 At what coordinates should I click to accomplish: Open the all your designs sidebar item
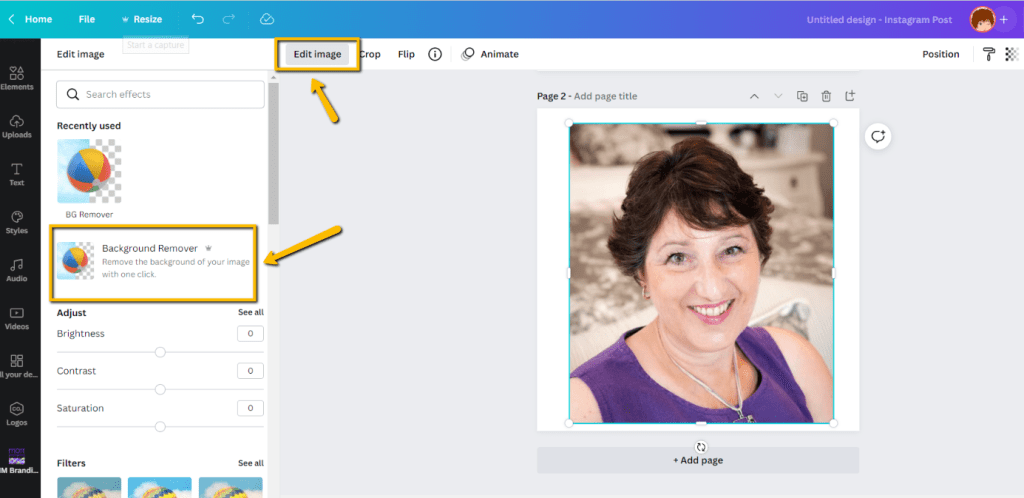coord(16,366)
